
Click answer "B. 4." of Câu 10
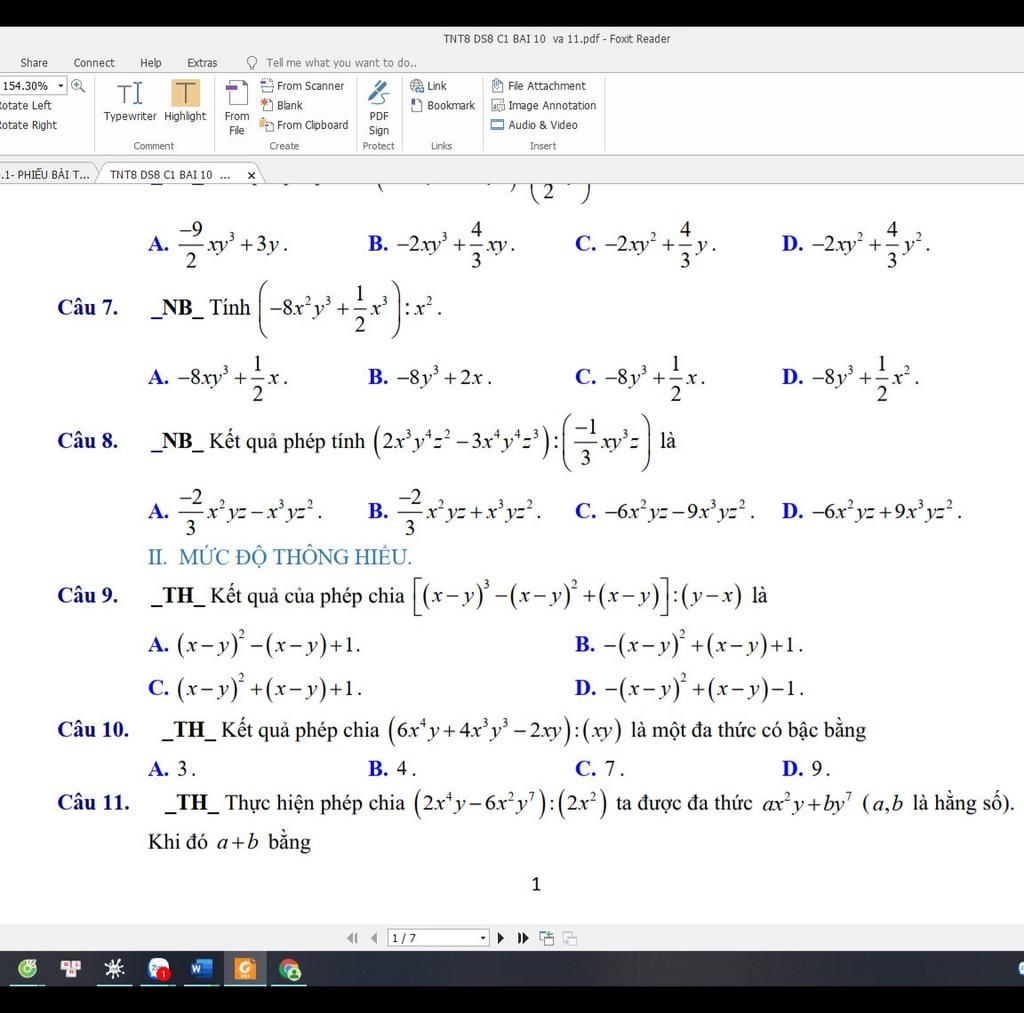392,769
